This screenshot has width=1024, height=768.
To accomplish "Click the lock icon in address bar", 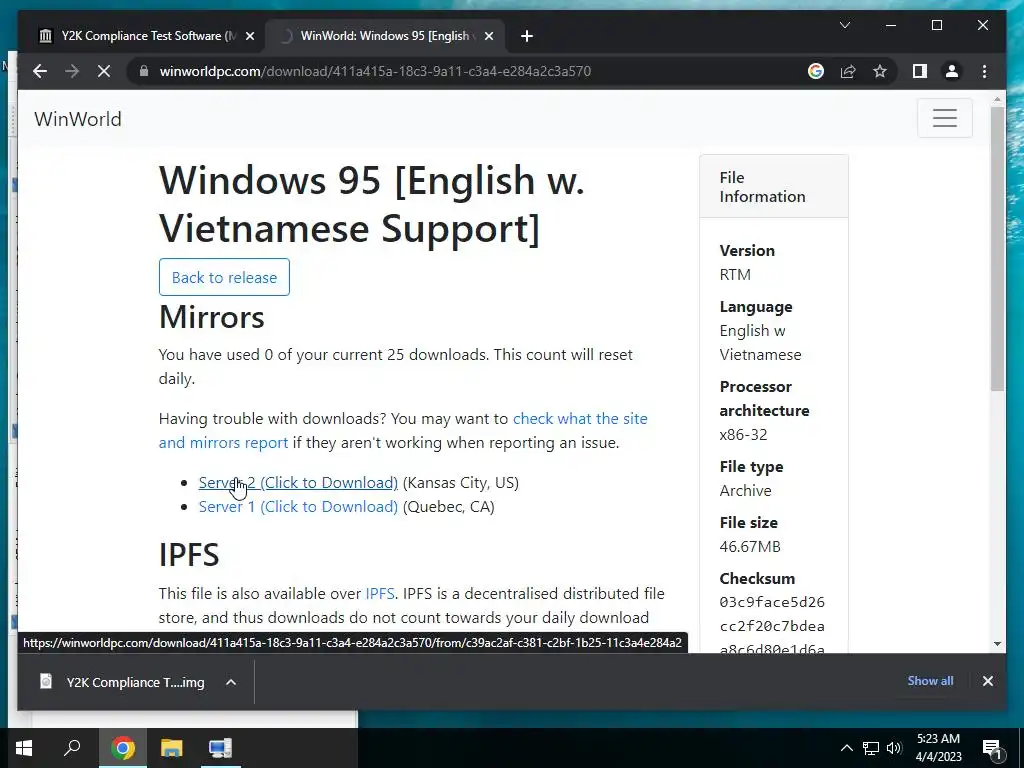I will click(144, 71).
